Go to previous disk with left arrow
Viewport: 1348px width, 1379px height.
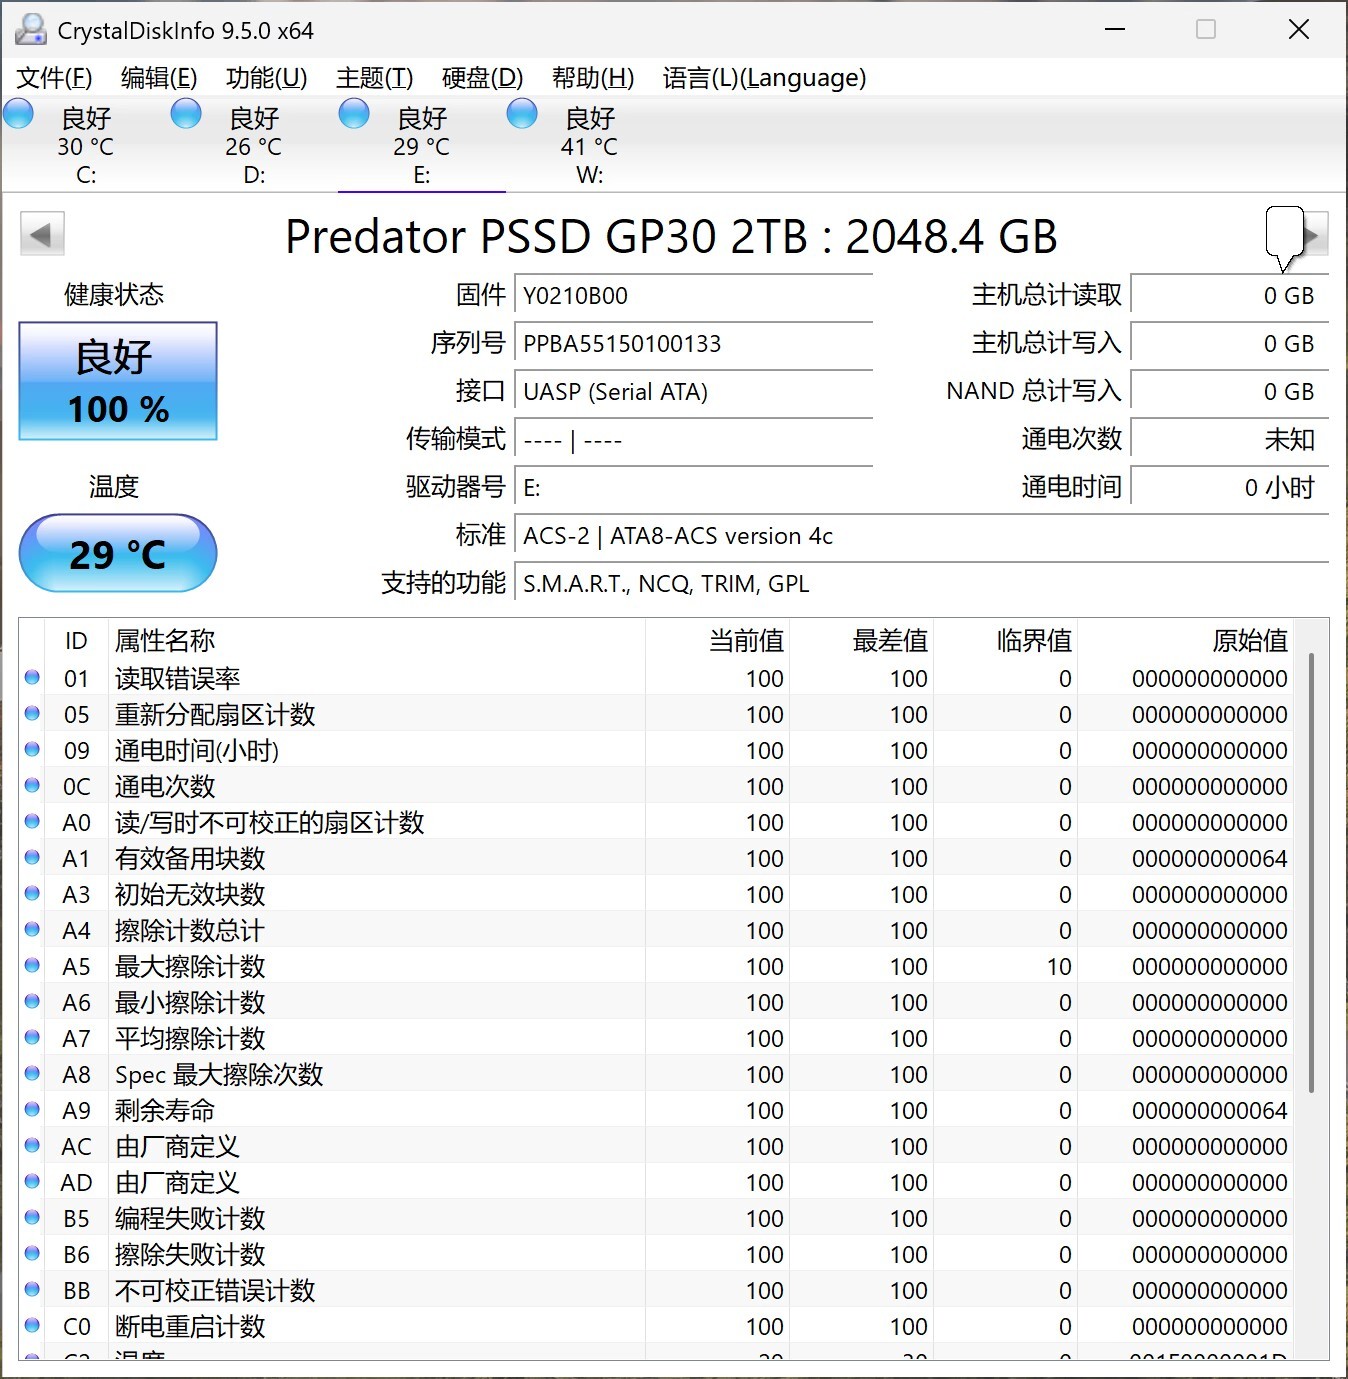point(42,235)
